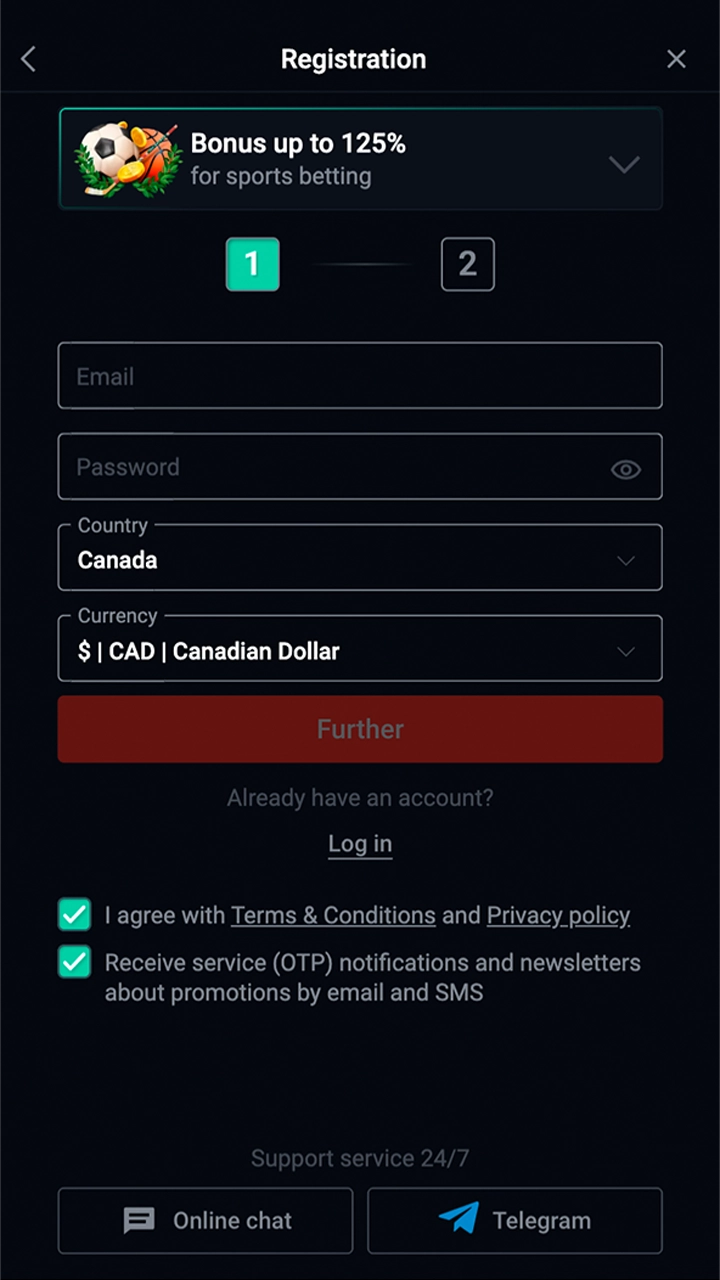Close the Registration screen
The width and height of the screenshot is (720, 1280).
pos(676,59)
